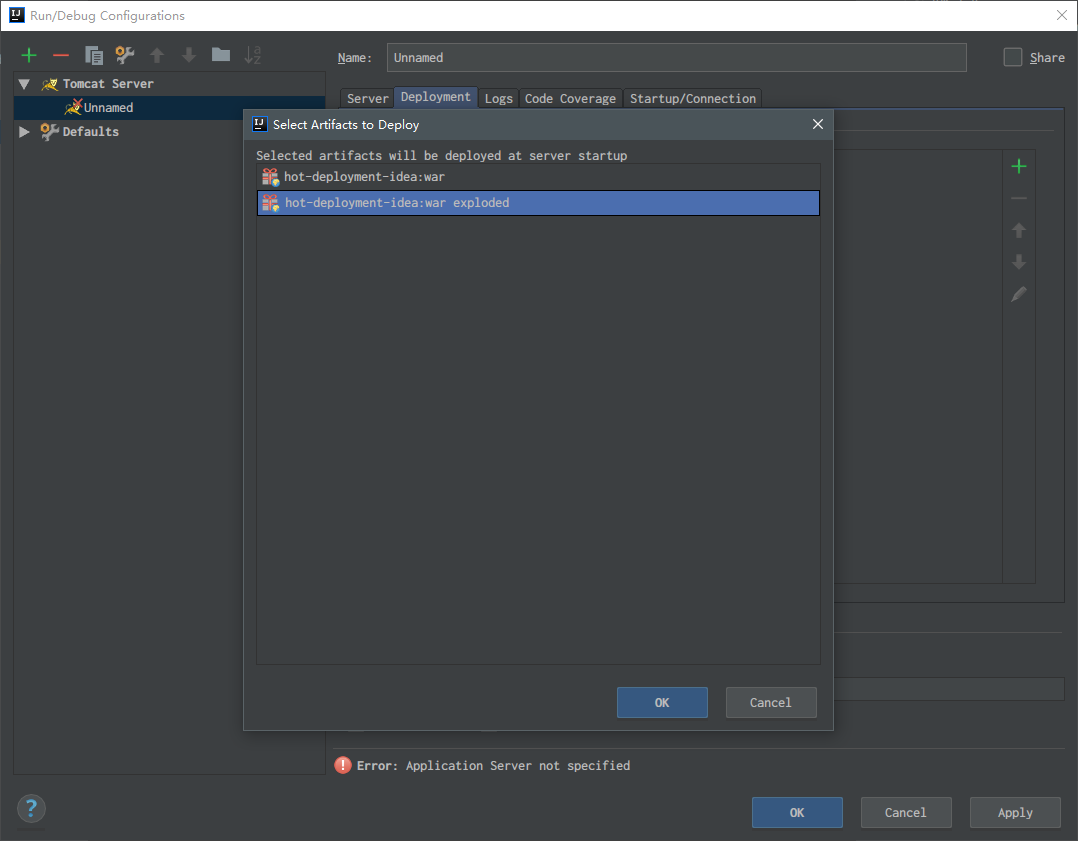
Task: Remove artifact using the minus in Deployment panel
Action: coord(1019,198)
